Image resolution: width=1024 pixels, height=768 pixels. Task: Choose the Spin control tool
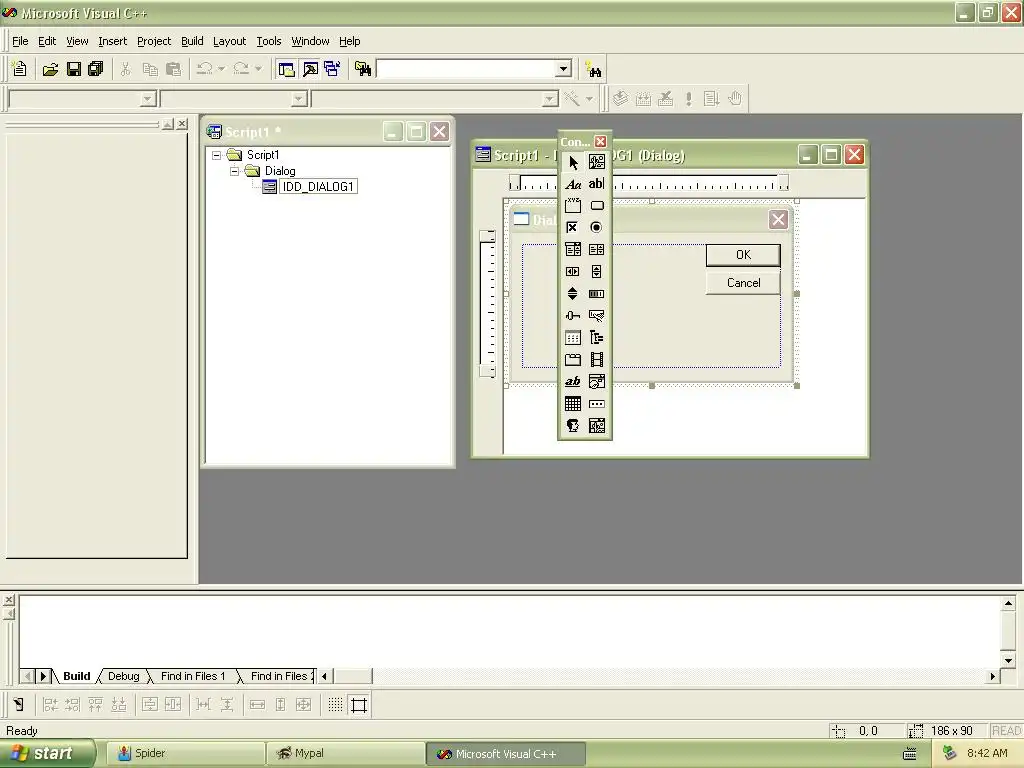coord(573,294)
